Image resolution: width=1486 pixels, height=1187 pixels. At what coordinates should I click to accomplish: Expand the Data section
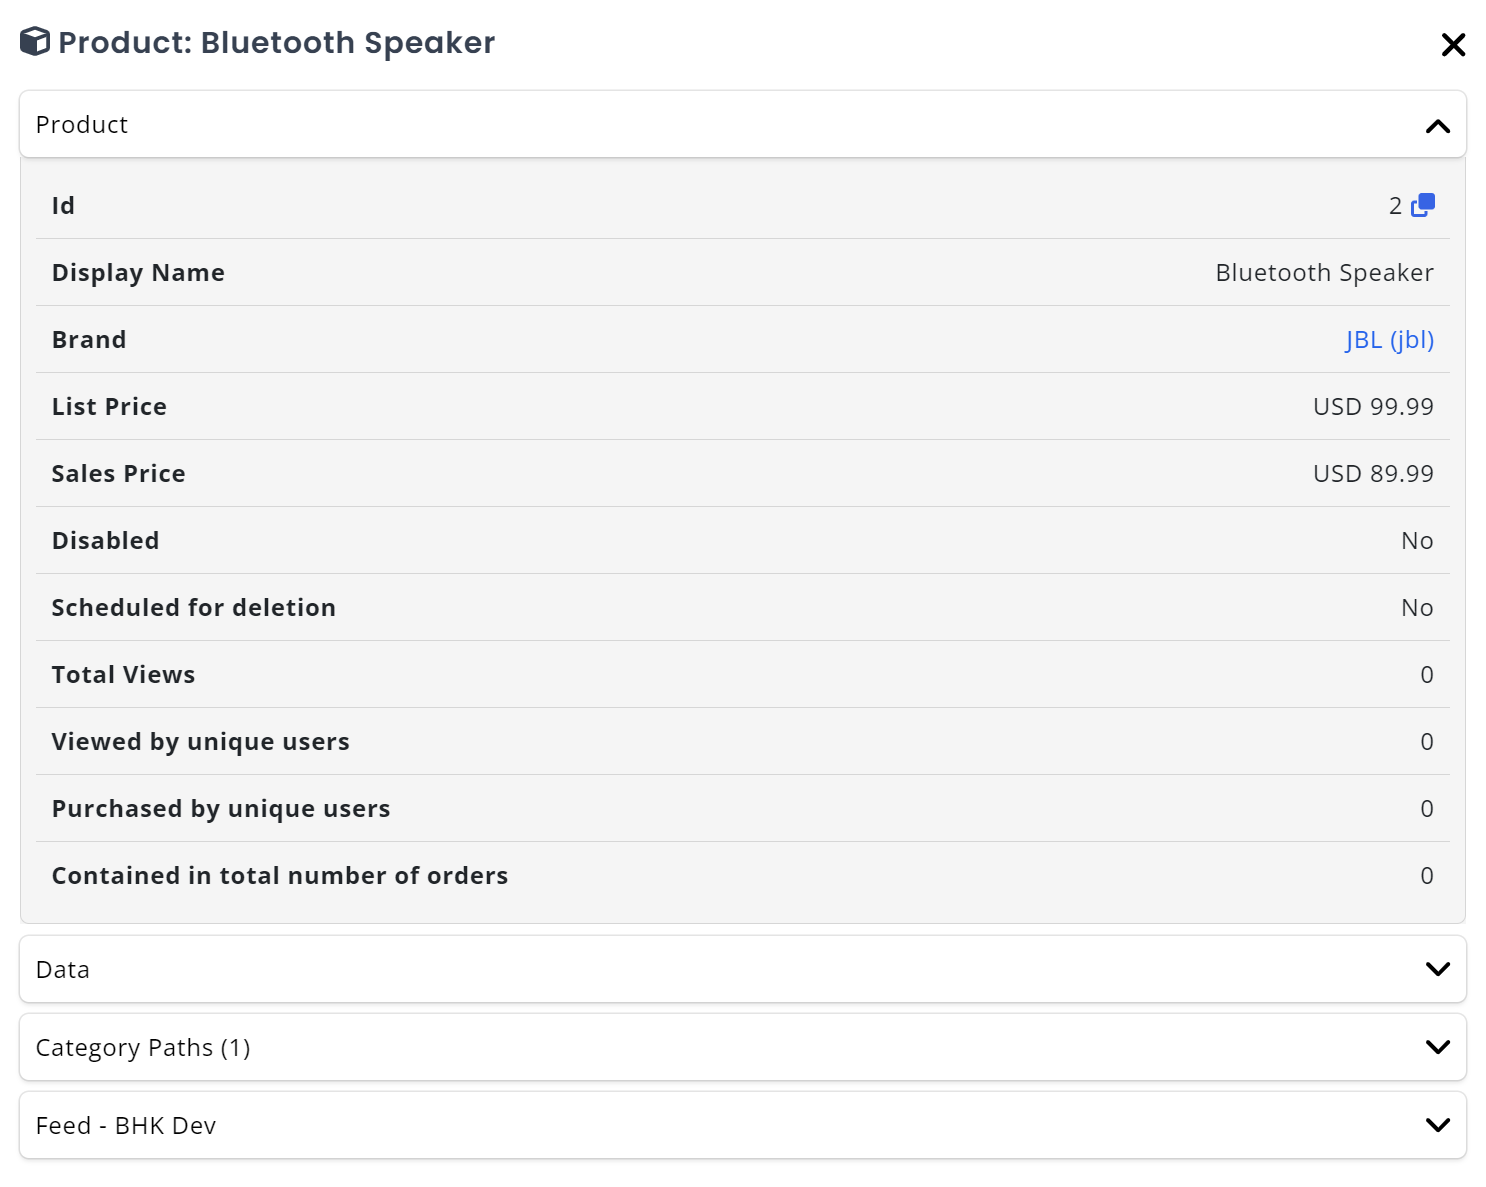(1438, 968)
